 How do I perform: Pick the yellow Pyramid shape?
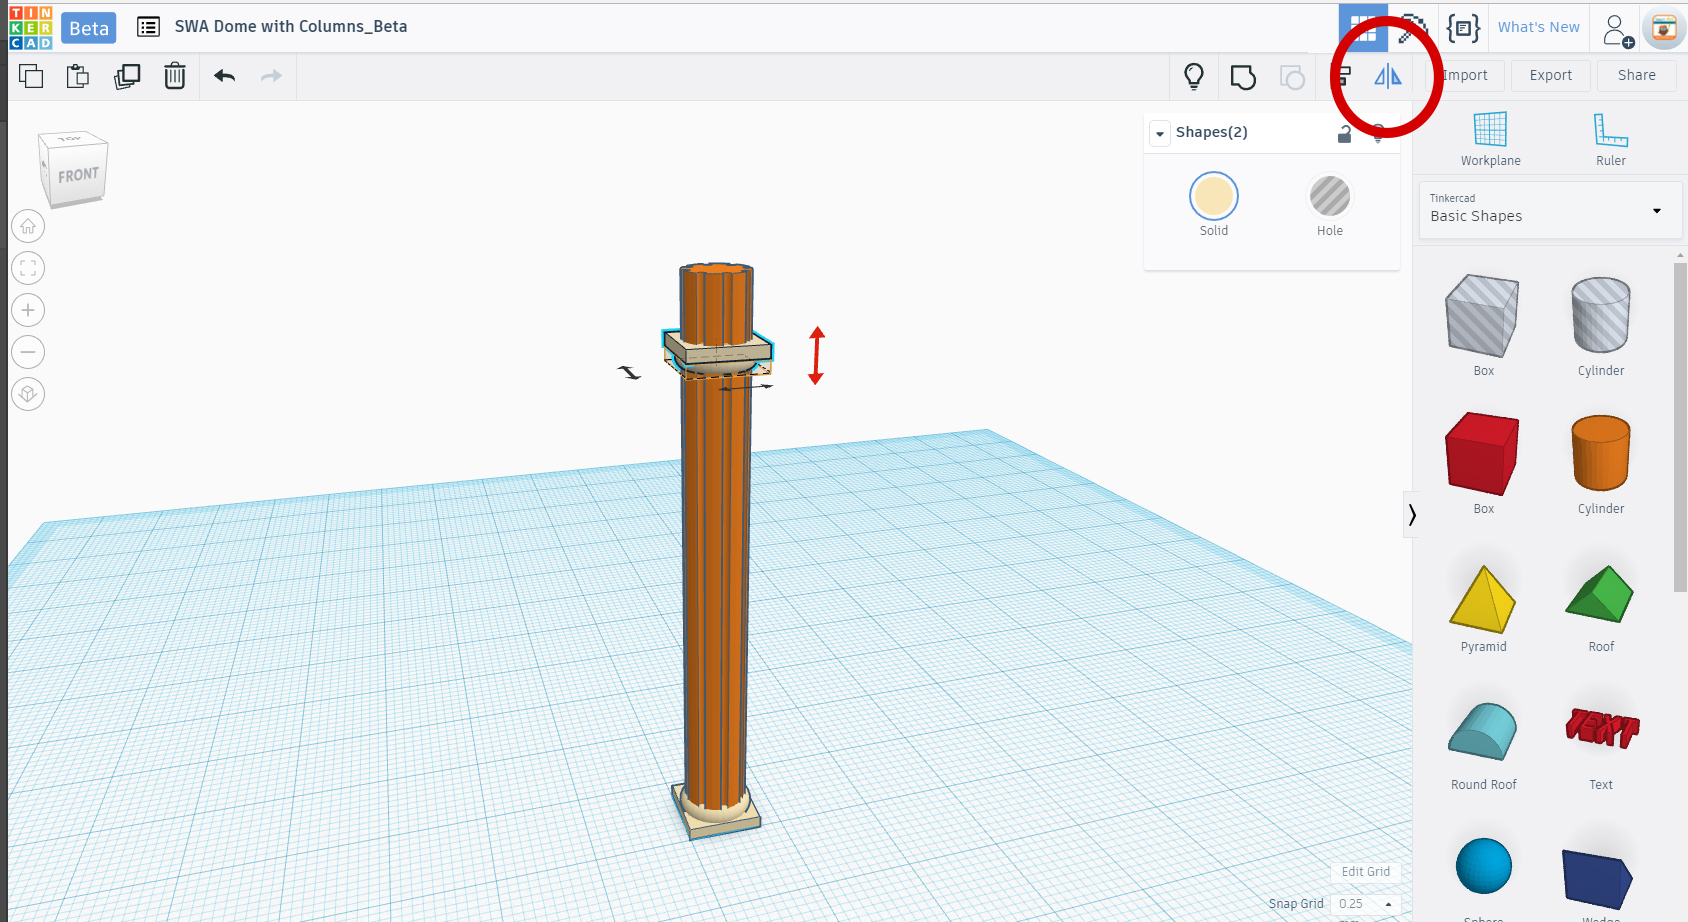tap(1483, 599)
